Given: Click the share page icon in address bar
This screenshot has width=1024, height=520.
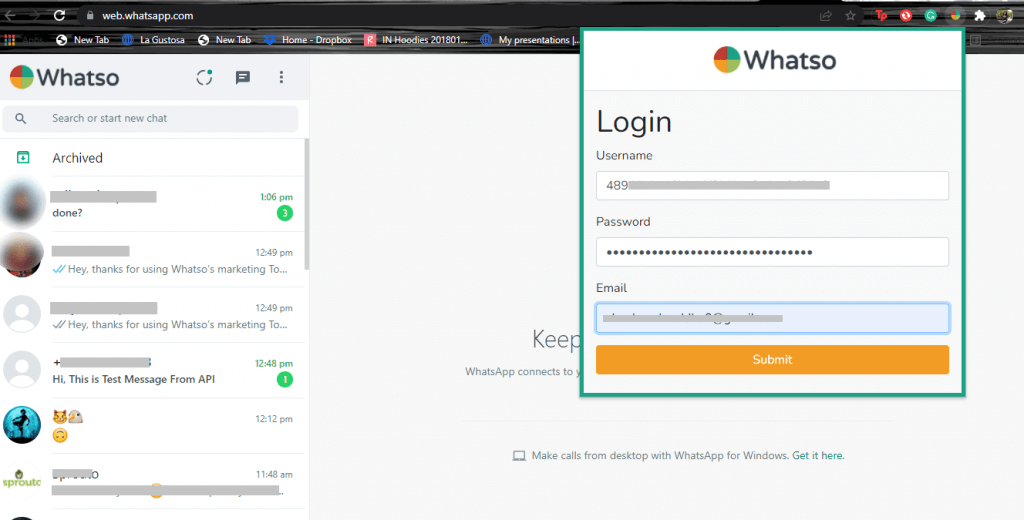Looking at the screenshot, I should pyautogui.click(x=825, y=16).
